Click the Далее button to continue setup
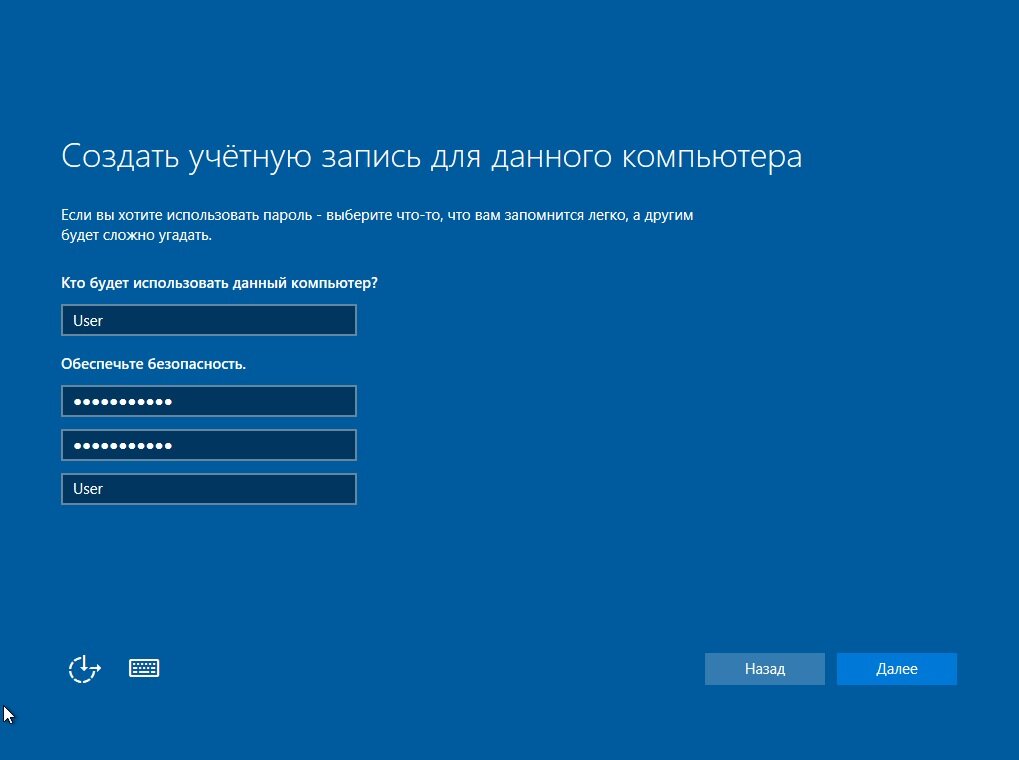The width and height of the screenshot is (1019, 760). coord(896,668)
